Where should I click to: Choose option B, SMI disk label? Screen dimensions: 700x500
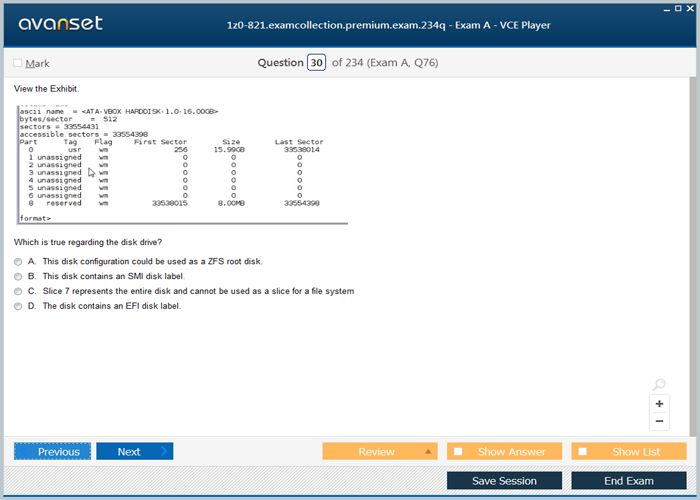[x=18, y=276]
